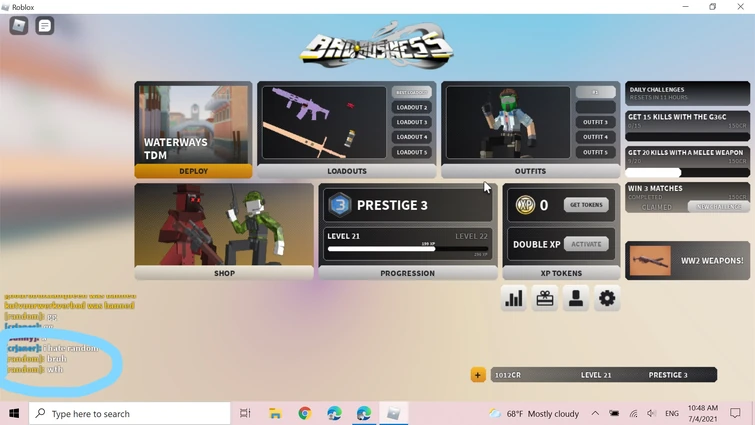Click the melee kills challenge progress bar
This screenshot has width=755, height=425.
[687, 172]
